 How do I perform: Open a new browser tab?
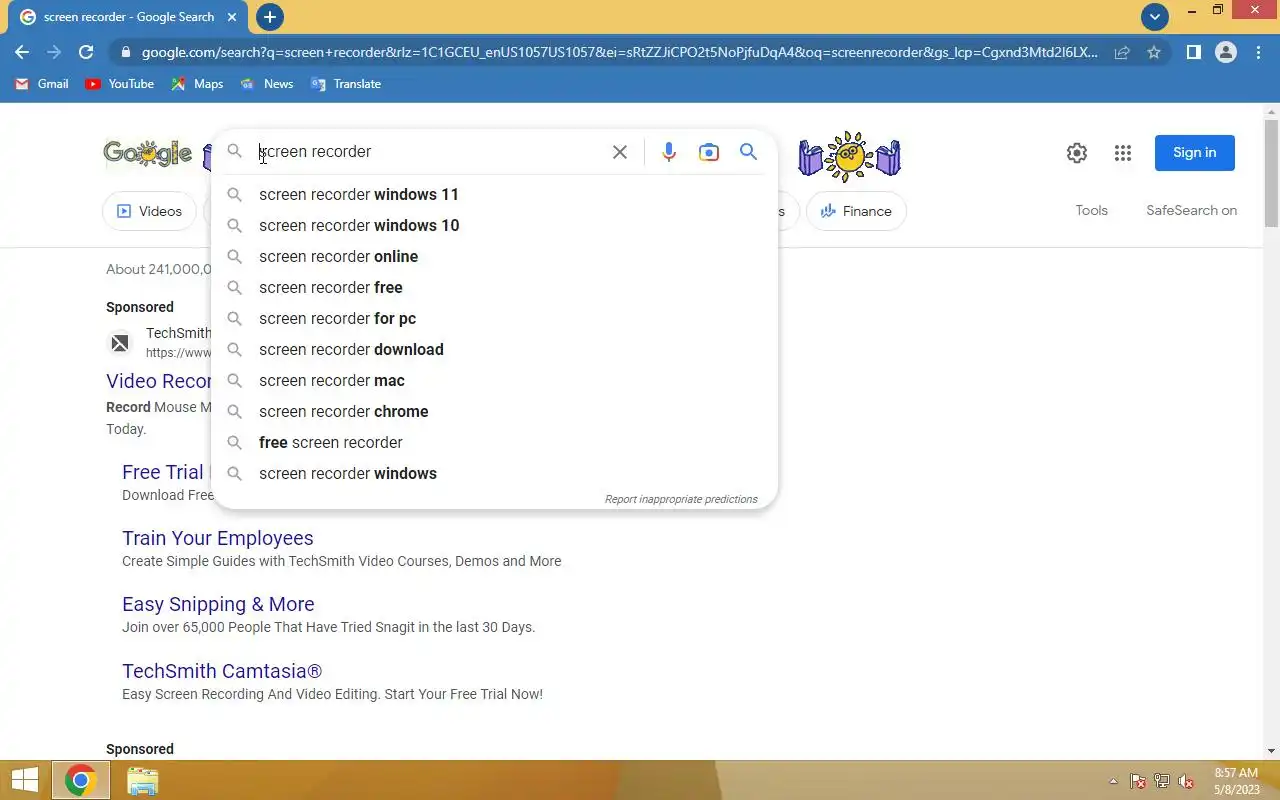(x=269, y=17)
